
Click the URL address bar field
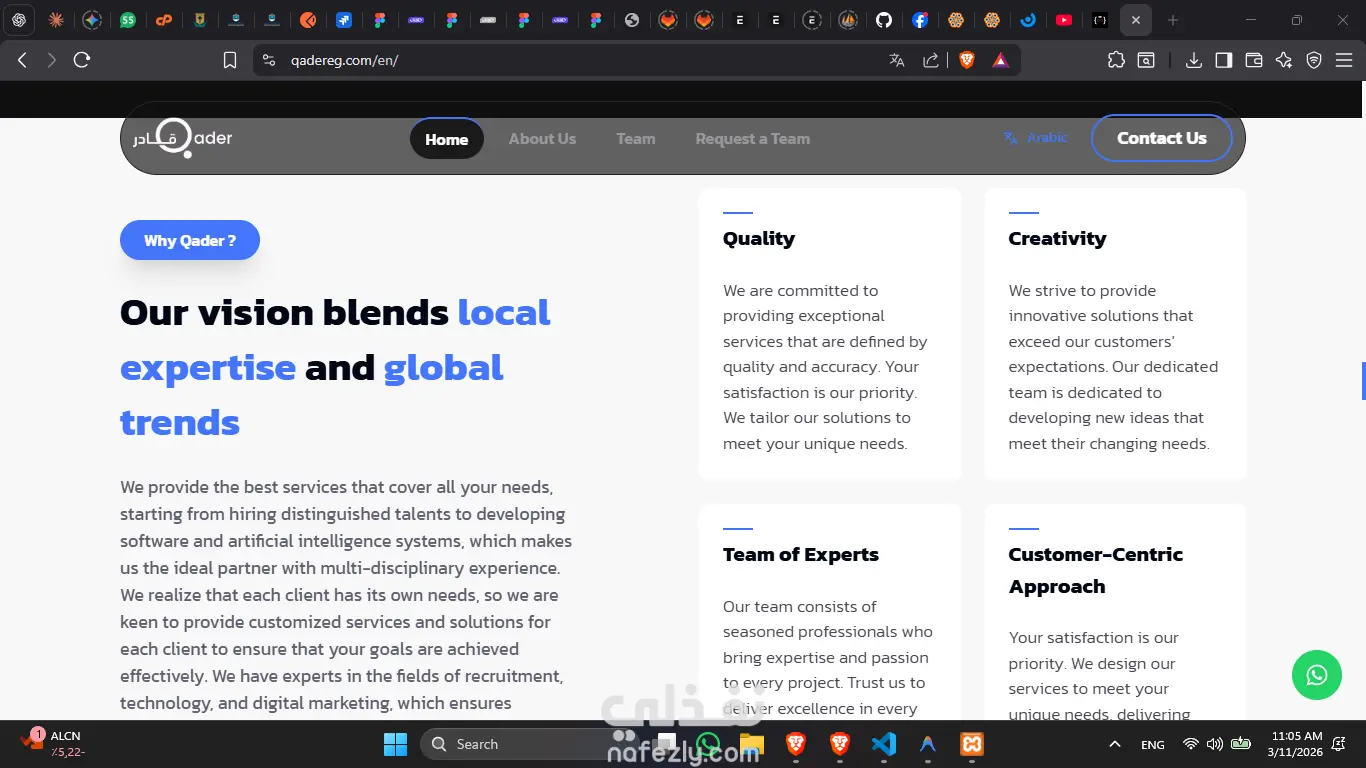(580, 60)
